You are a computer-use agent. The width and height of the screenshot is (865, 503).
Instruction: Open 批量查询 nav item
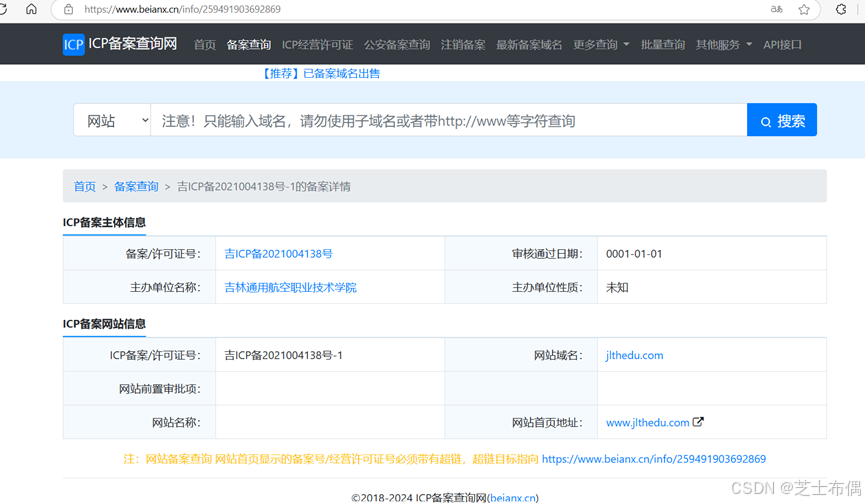[663, 45]
